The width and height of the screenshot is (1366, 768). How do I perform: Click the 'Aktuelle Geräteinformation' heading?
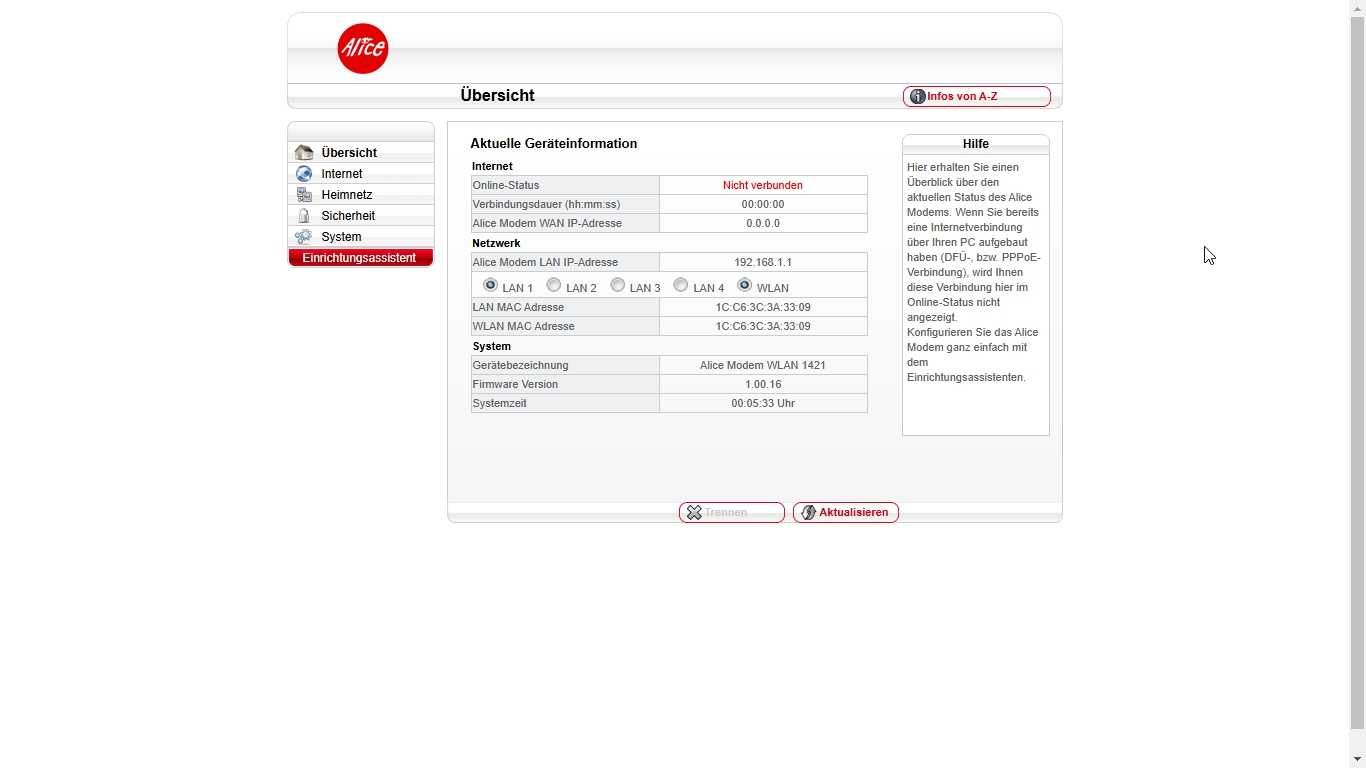tap(554, 143)
